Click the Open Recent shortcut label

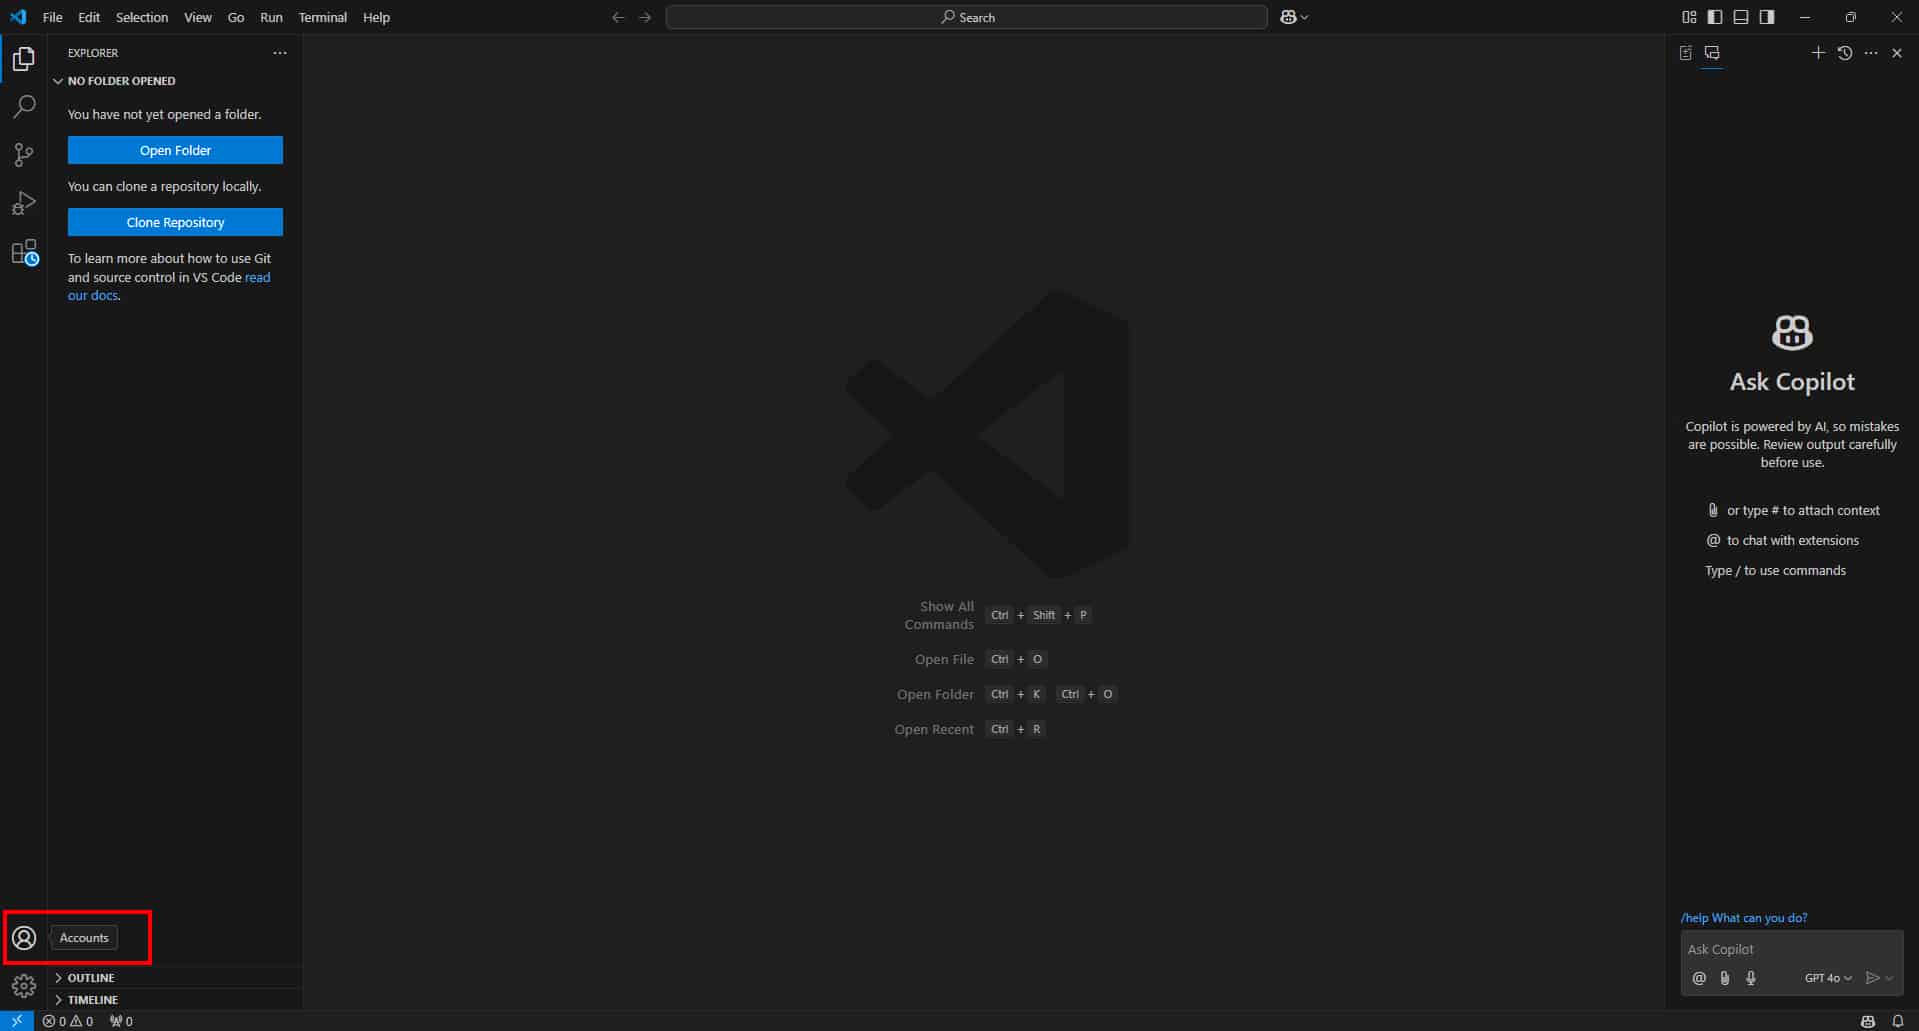[x=934, y=729]
